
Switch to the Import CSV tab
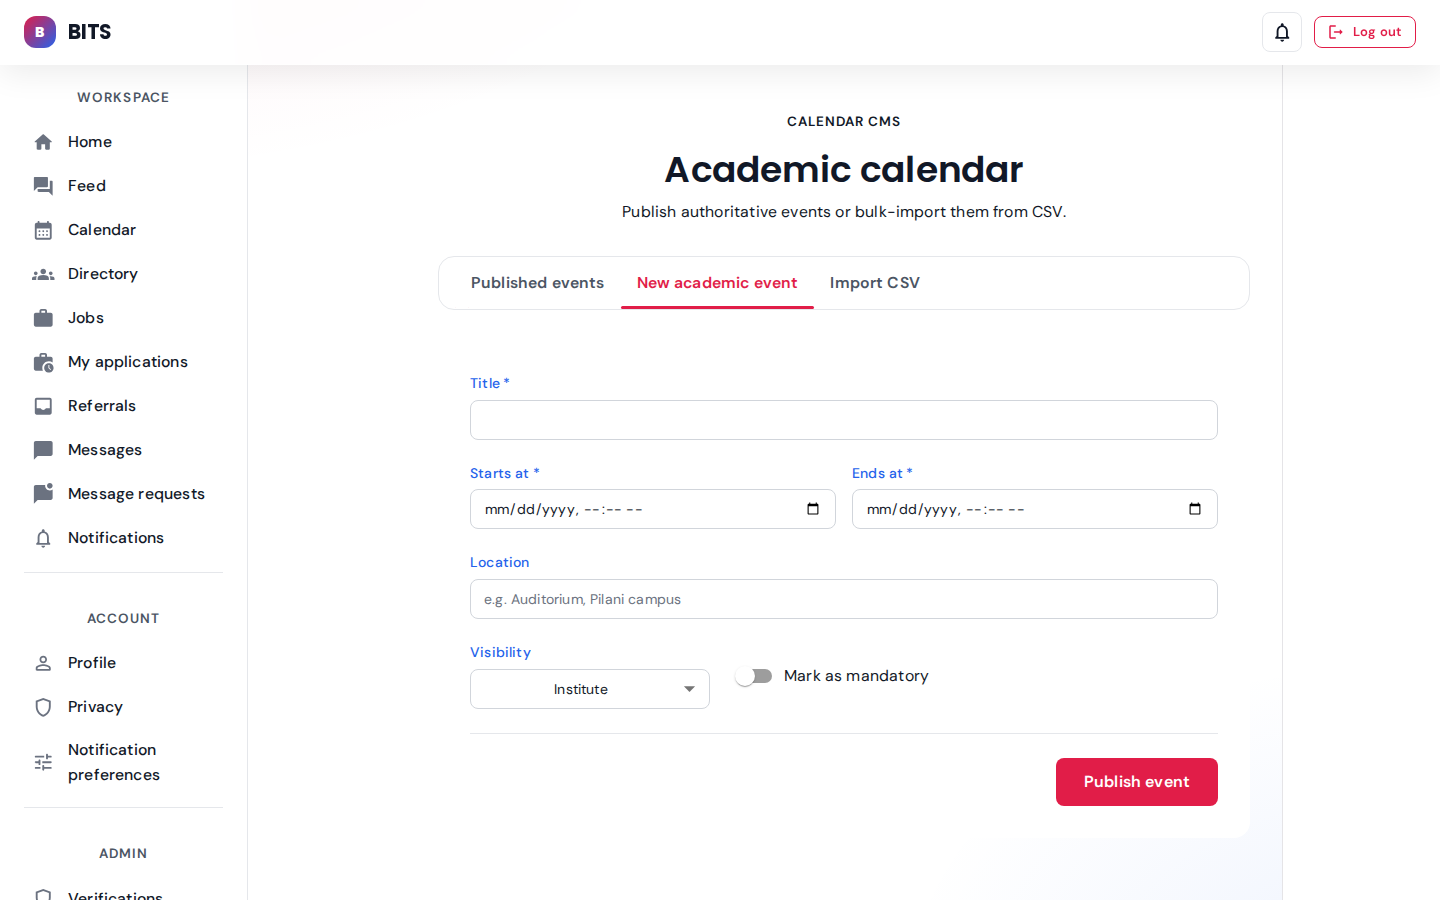pos(874,283)
